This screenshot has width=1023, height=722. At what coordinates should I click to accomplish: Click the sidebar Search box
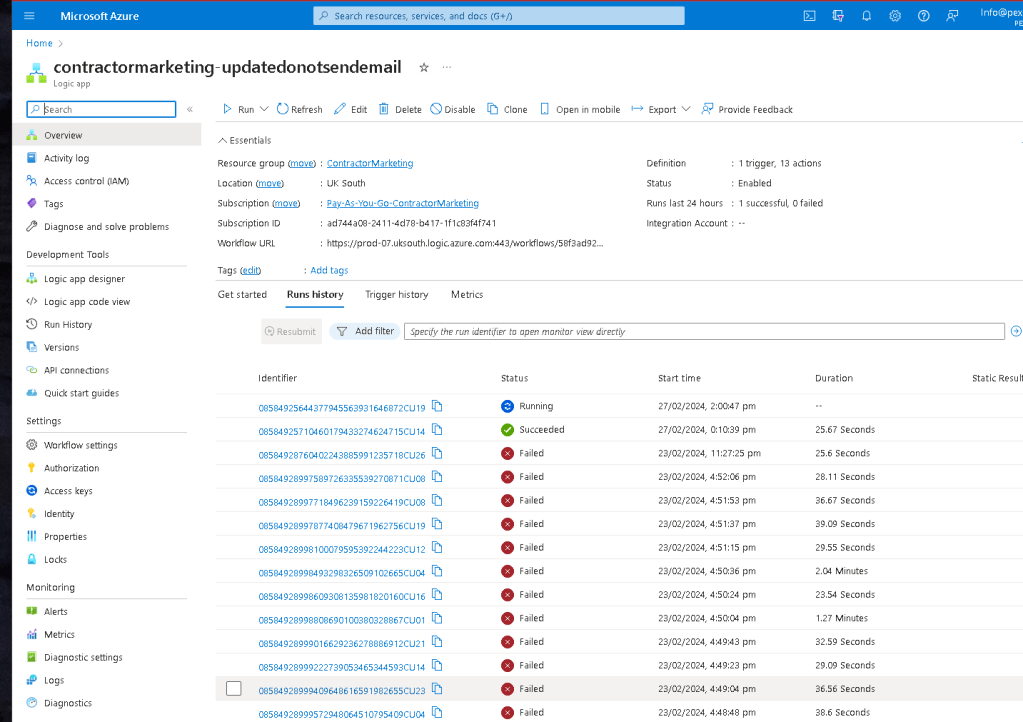(101, 109)
